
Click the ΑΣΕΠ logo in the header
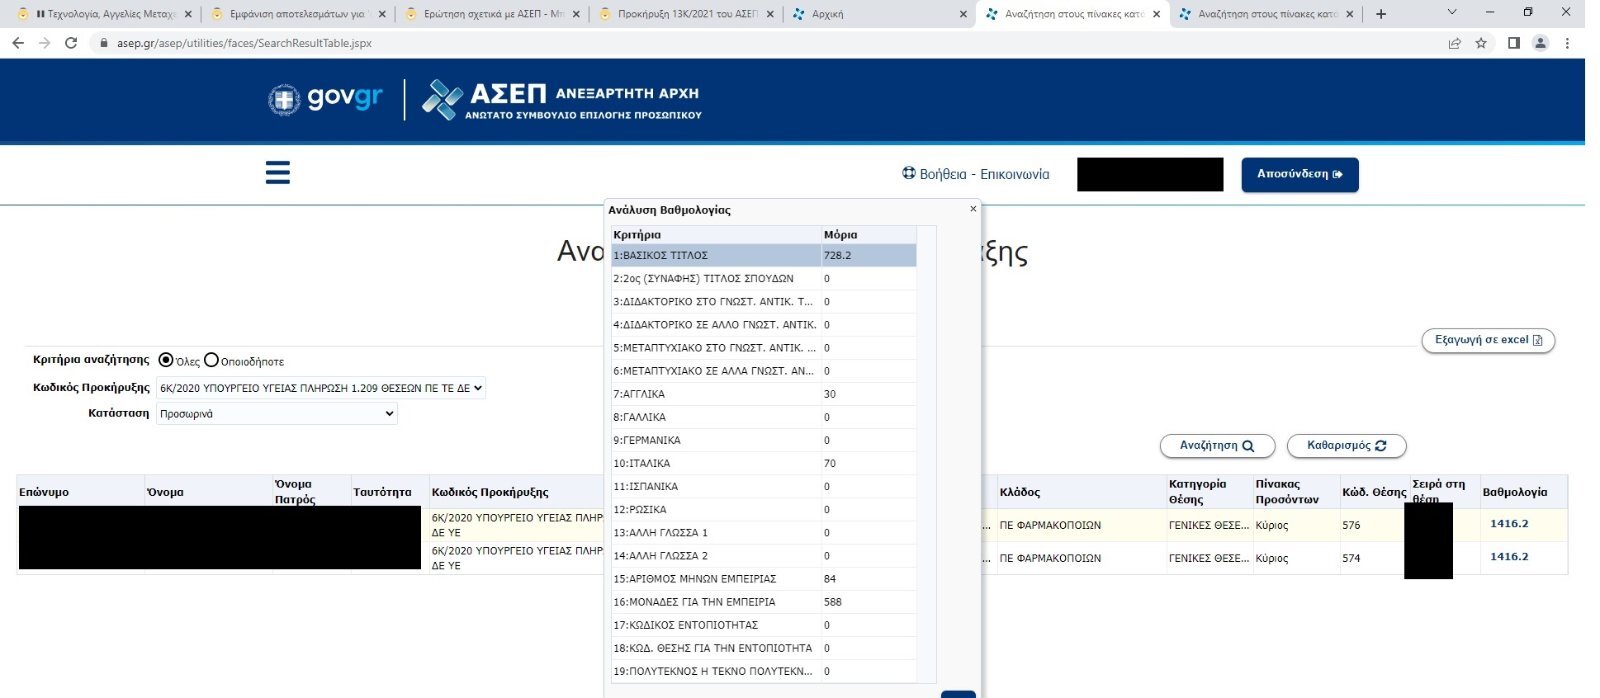point(561,100)
